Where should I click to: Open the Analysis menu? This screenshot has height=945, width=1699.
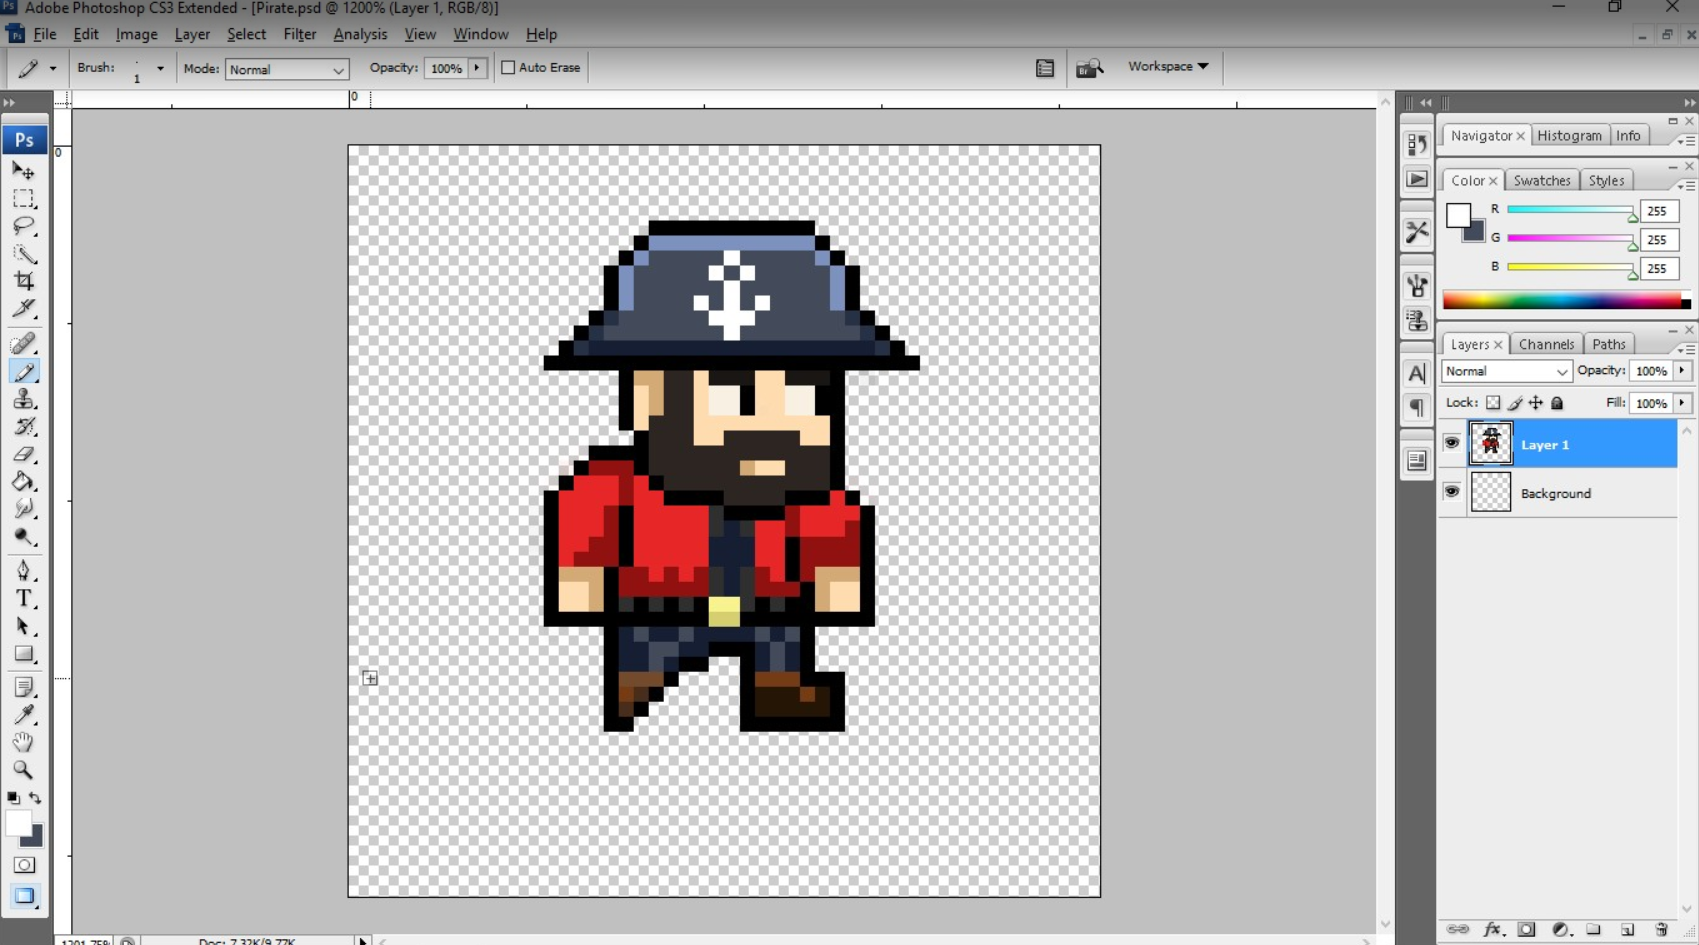pos(360,34)
